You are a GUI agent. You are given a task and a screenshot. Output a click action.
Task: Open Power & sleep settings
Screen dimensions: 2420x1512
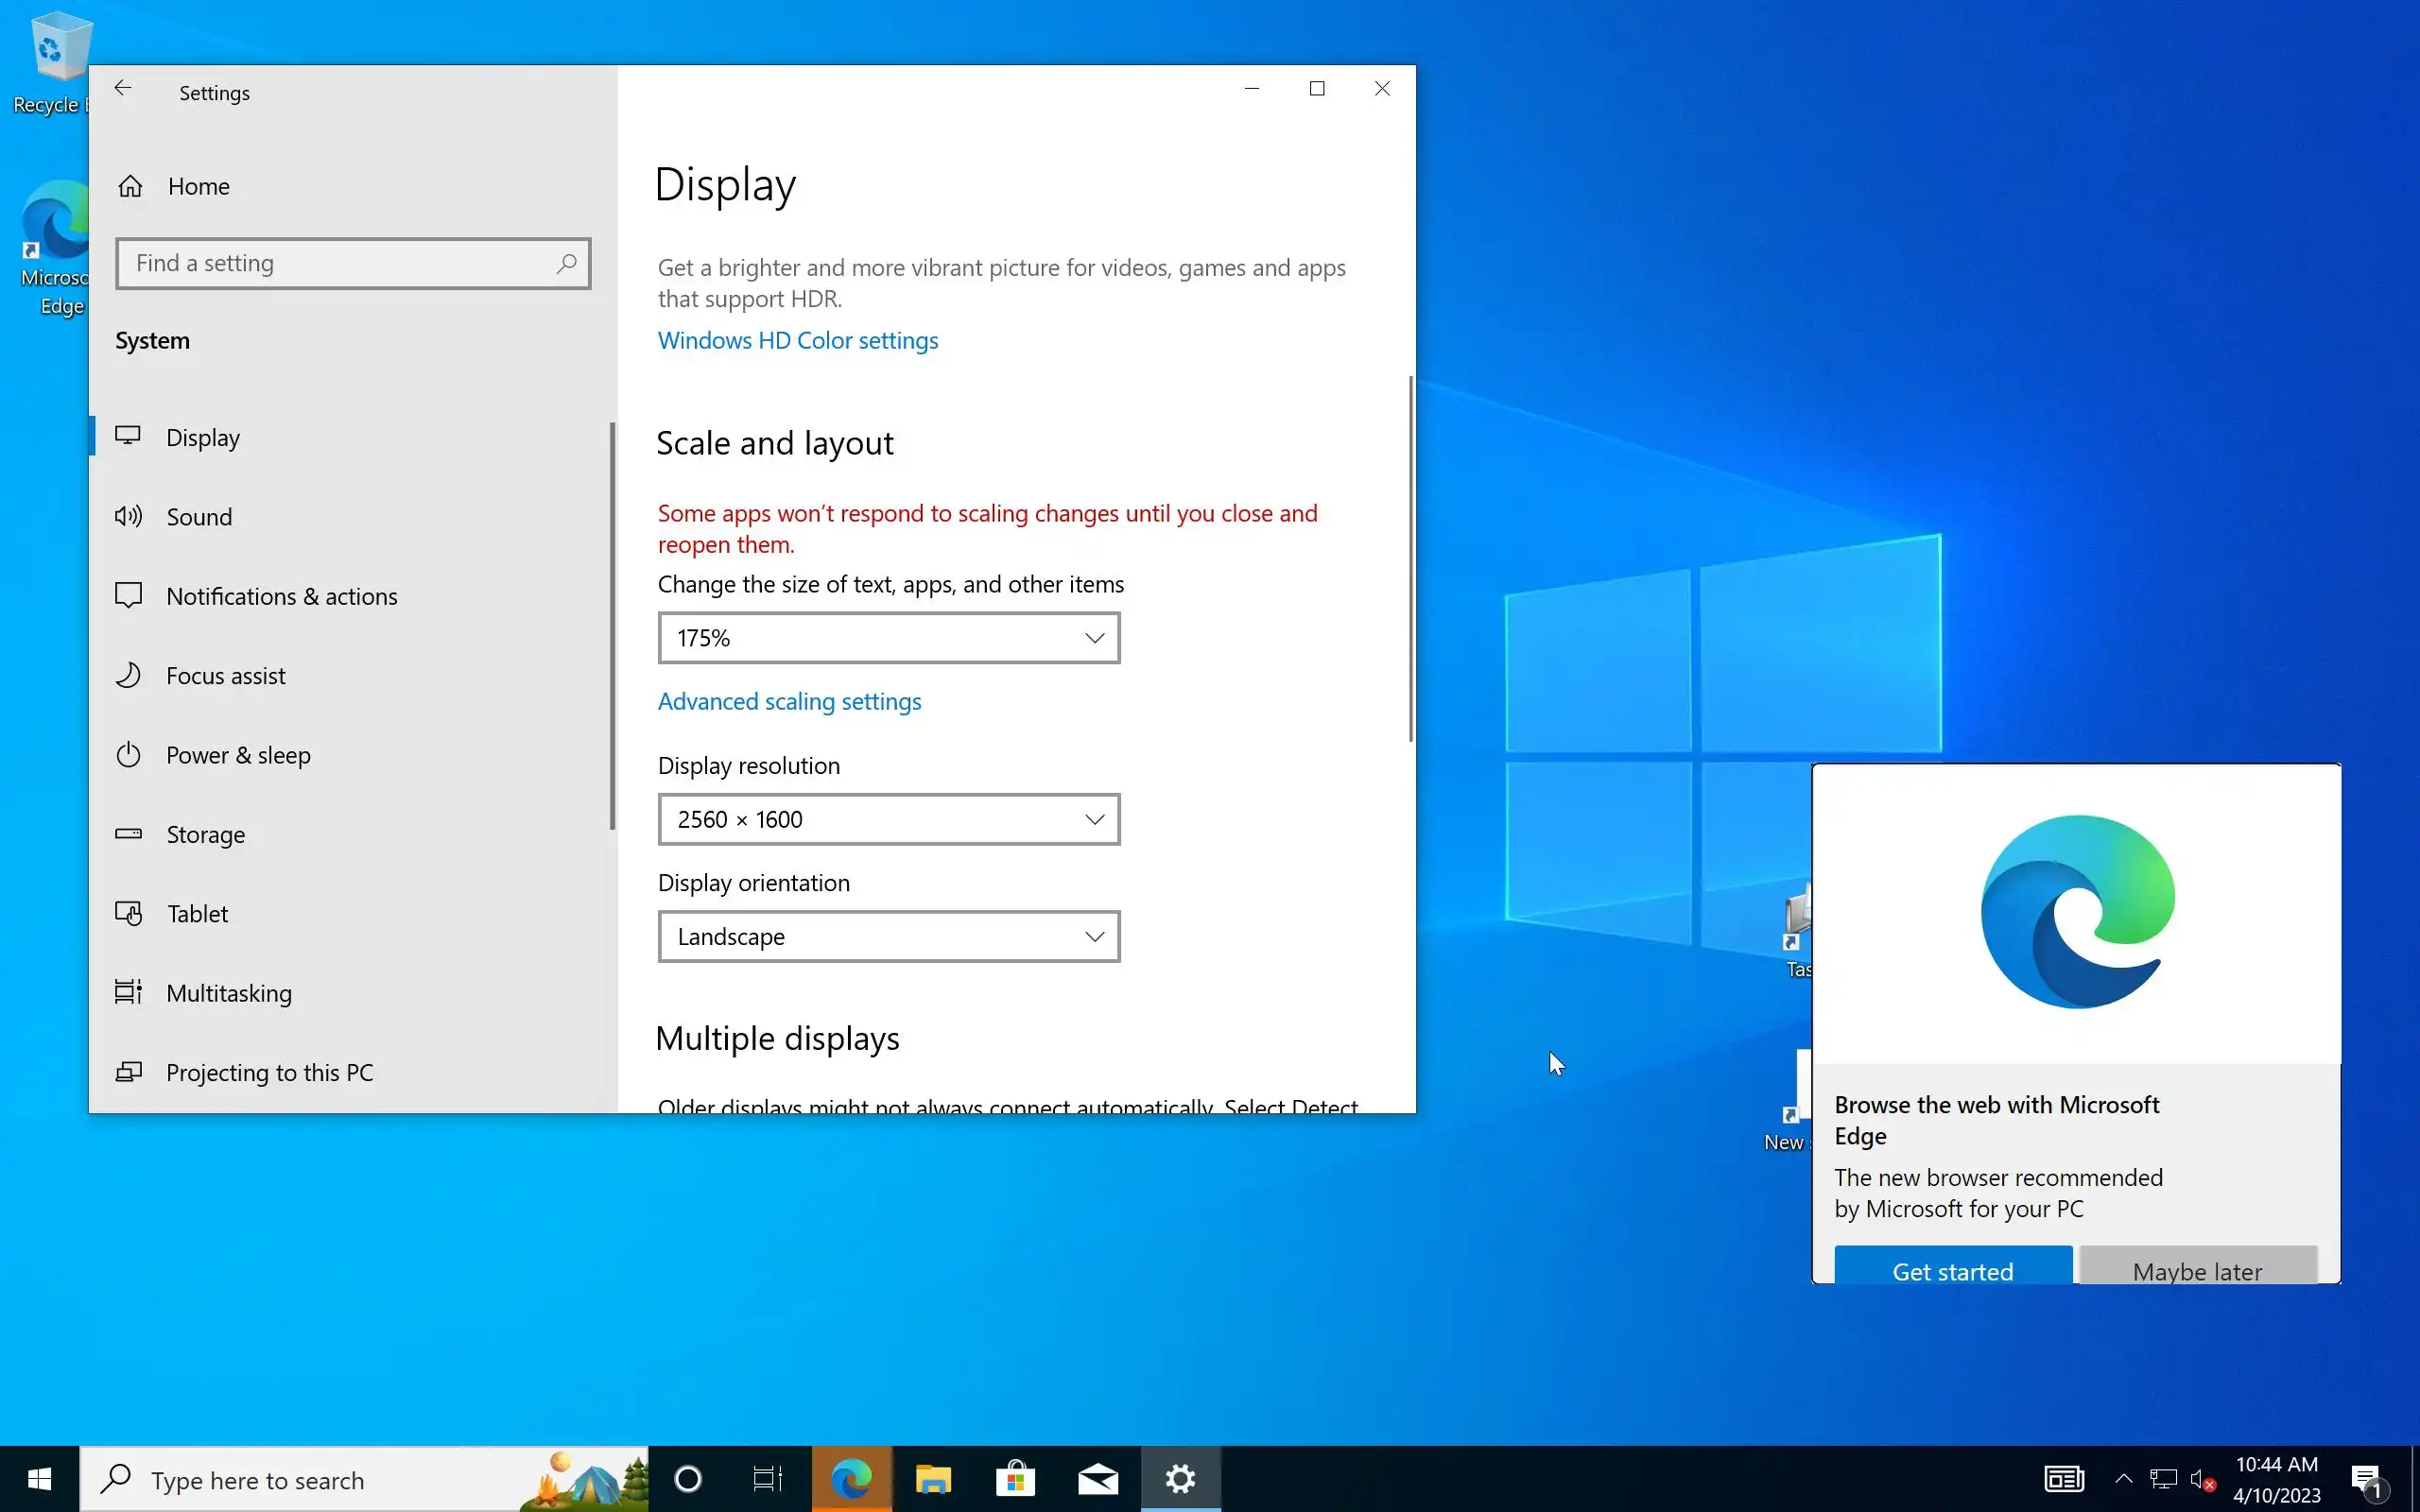[x=238, y=755]
